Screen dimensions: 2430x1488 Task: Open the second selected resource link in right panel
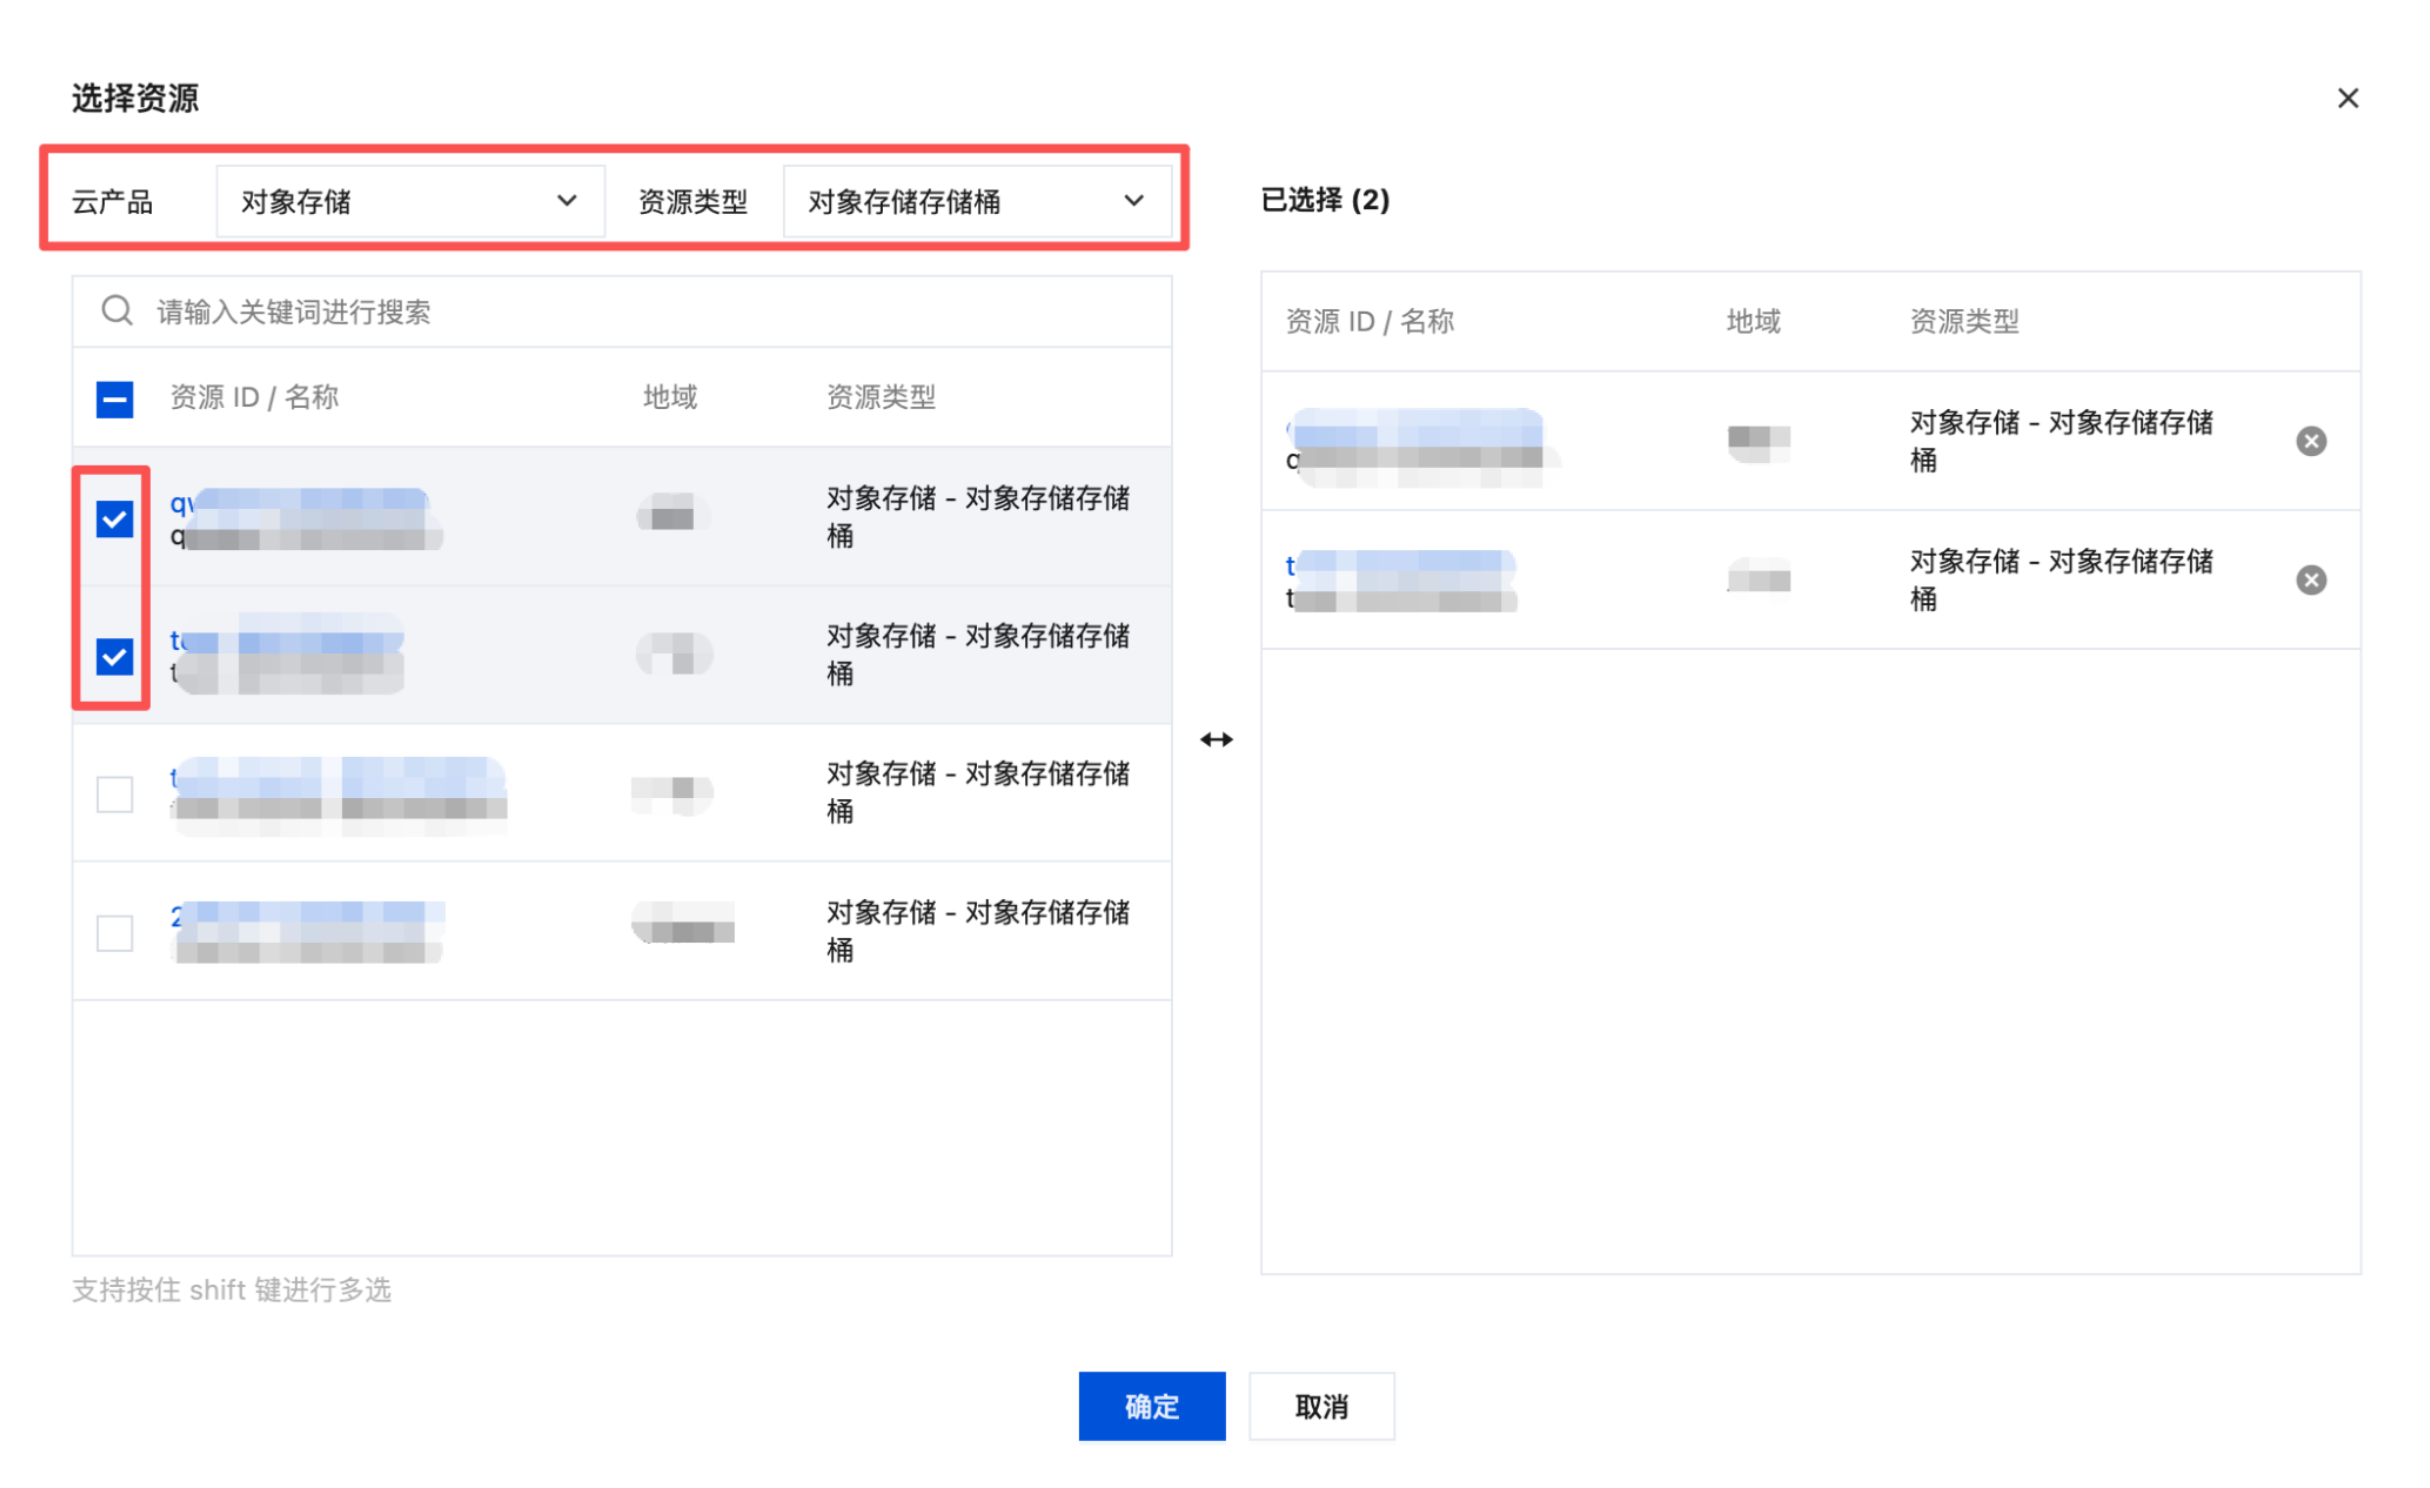1400,566
